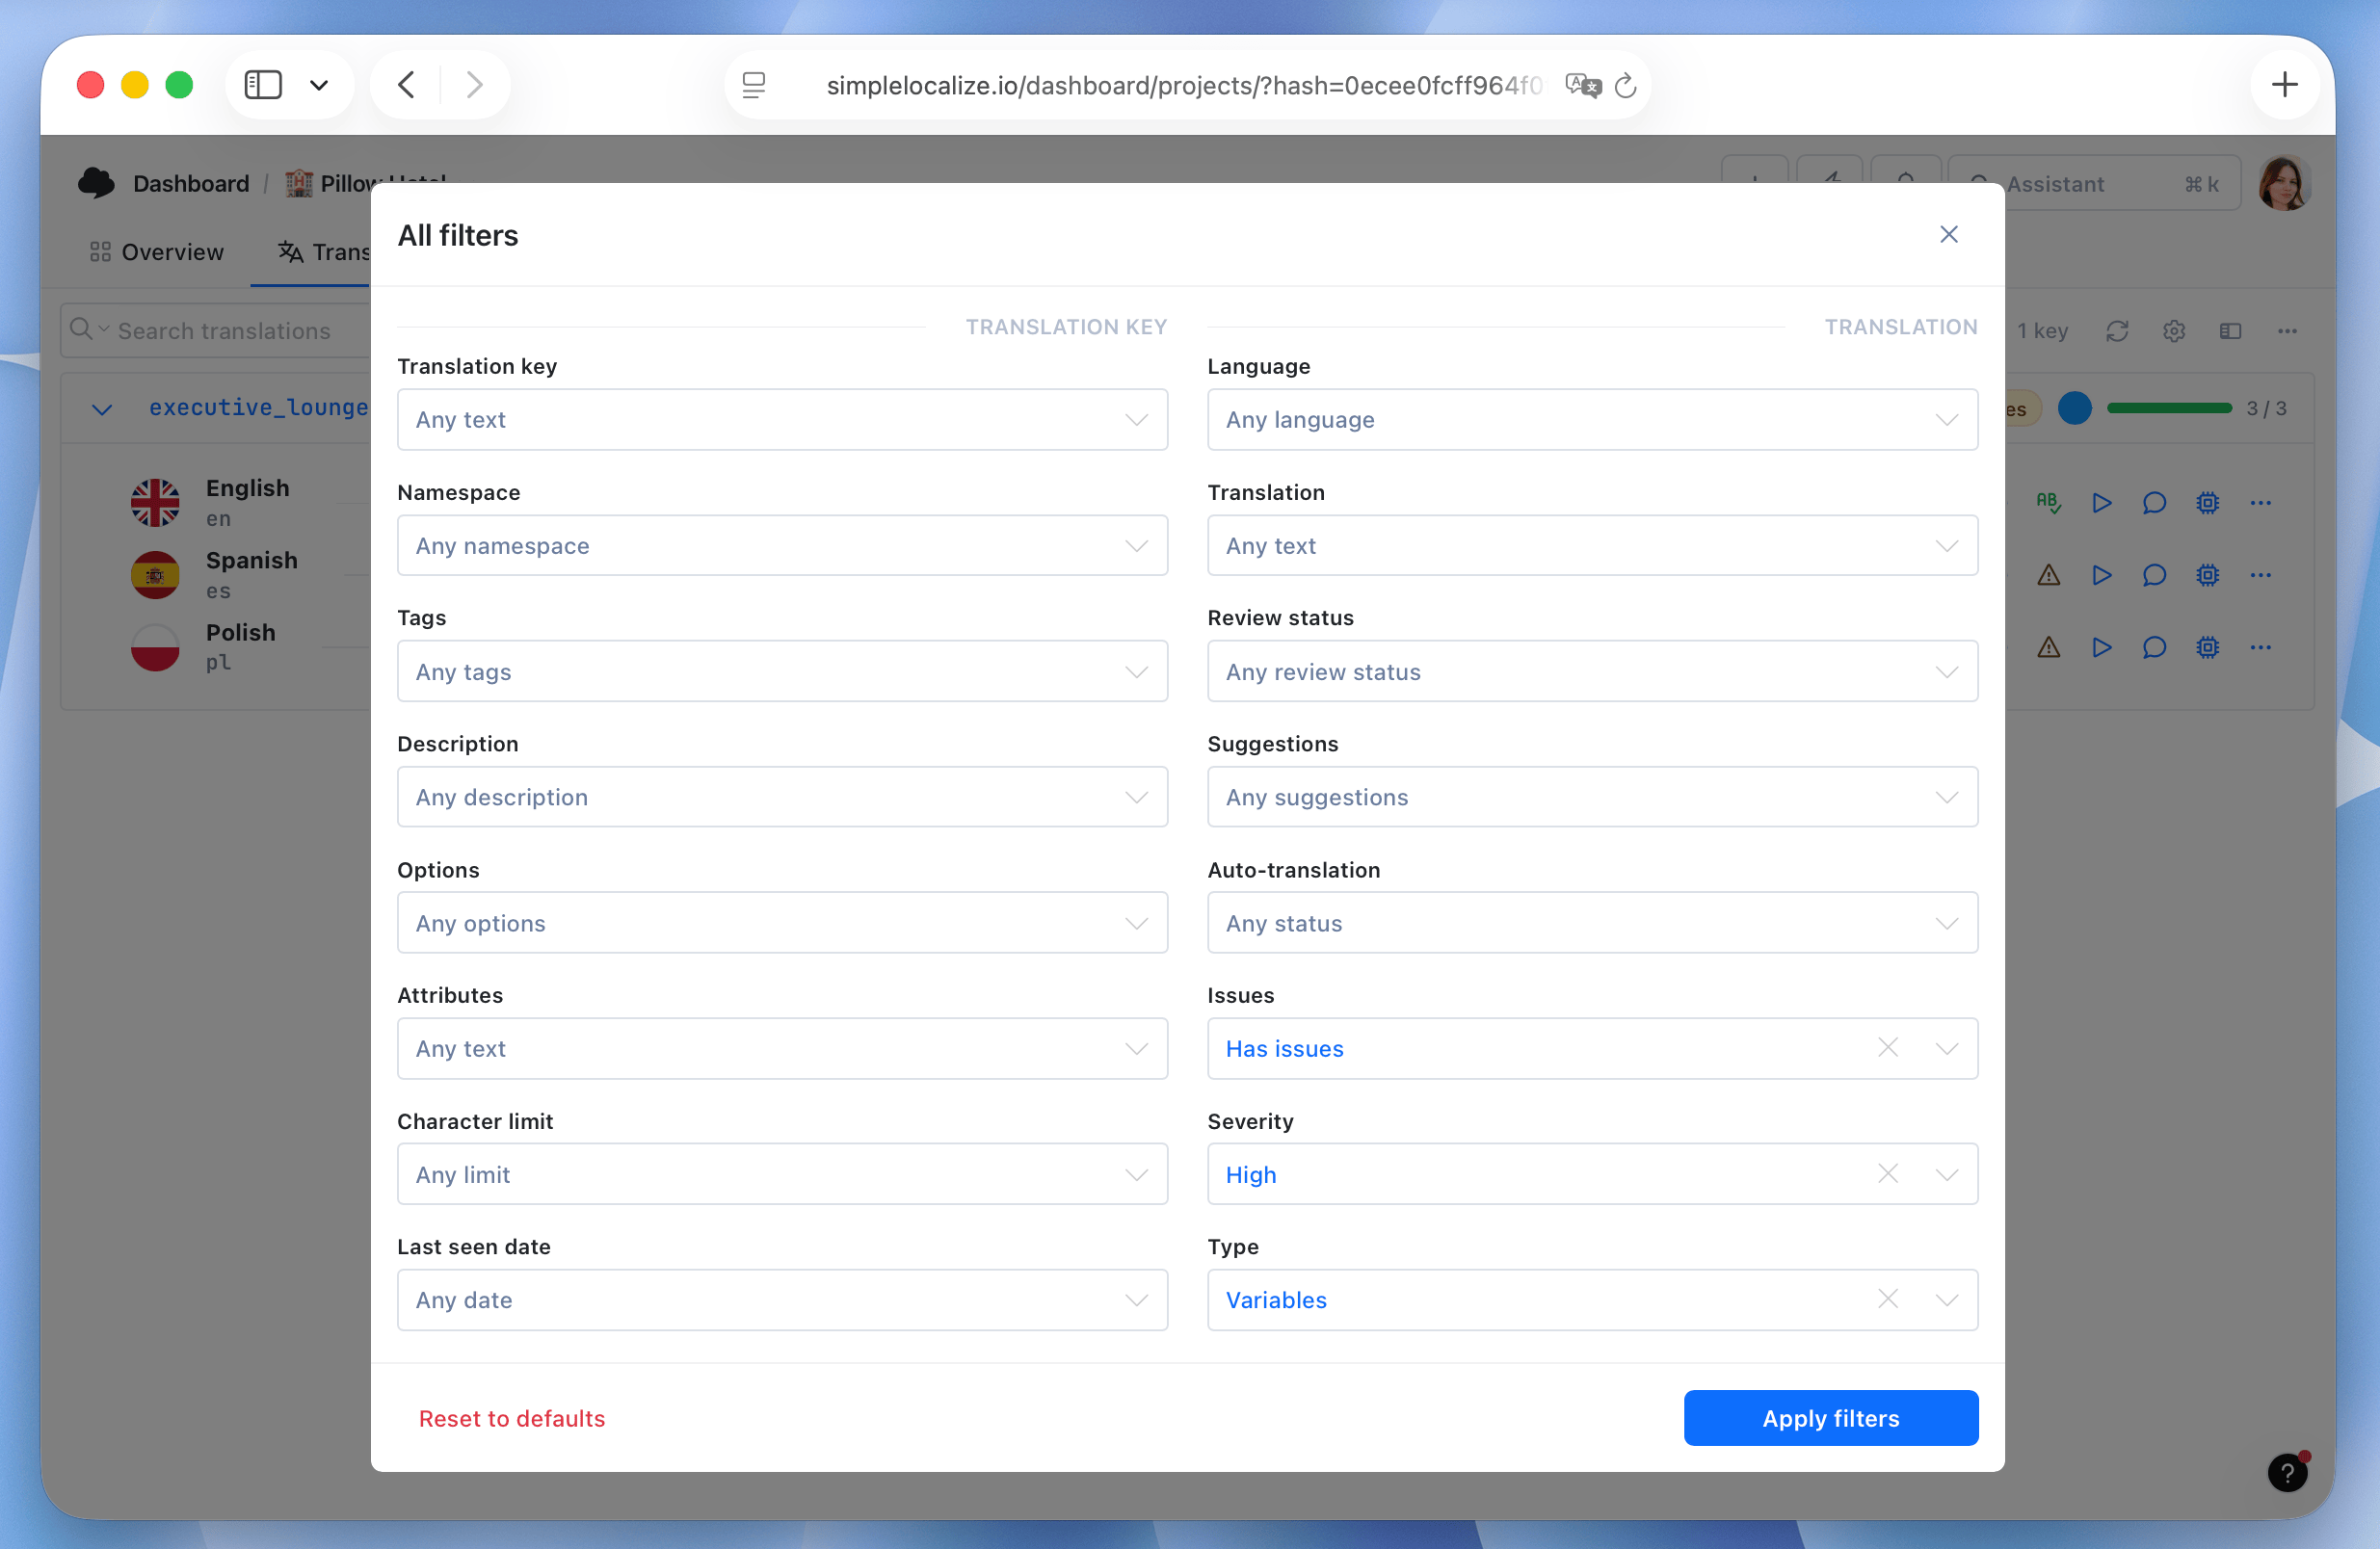Open the Suggestions dropdown
The image size is (2380, 1549).
coord(1592,797)
